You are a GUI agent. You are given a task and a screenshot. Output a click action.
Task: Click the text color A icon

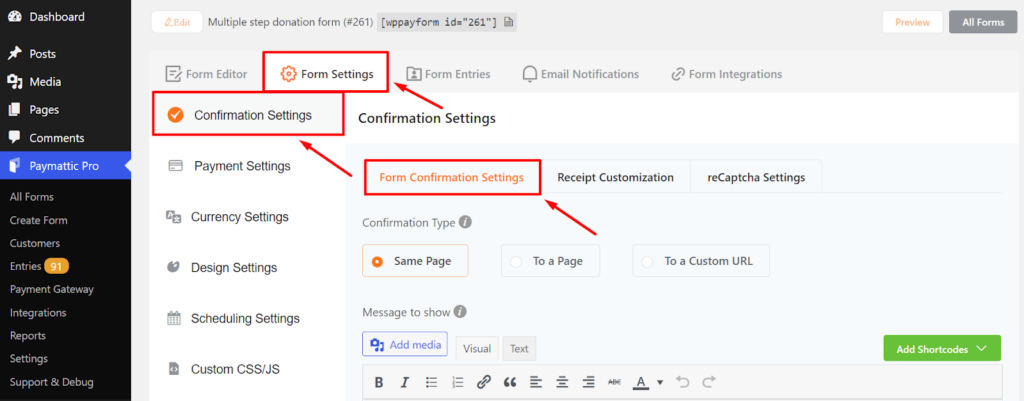(641, 382)
